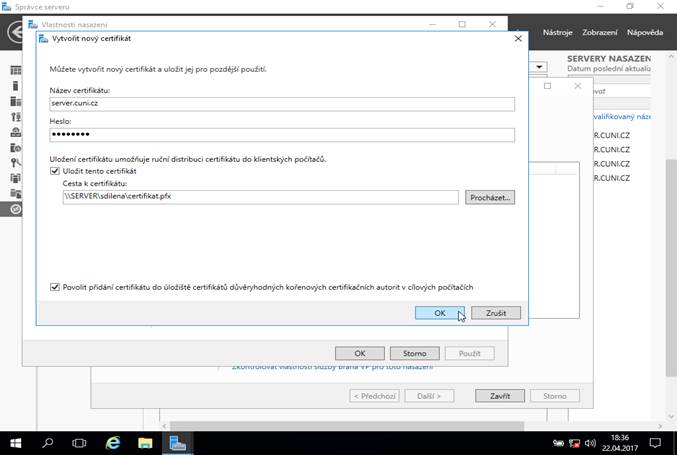Focus Heslo password field
The width and height of the screenshot is (677, 455).
pos(282,135)
